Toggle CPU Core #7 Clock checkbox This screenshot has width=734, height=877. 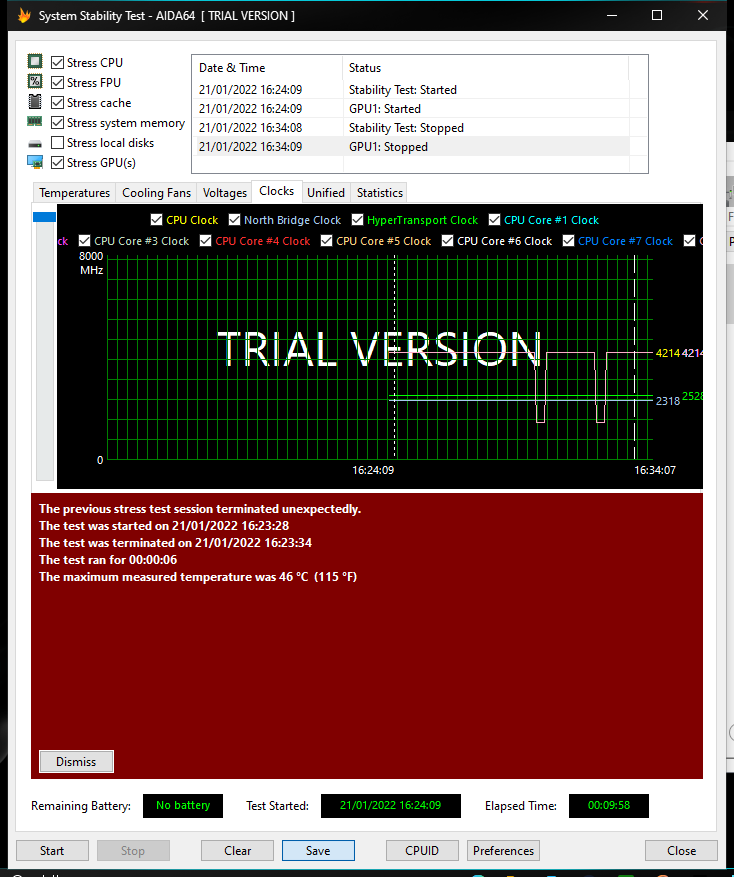[568, 241]
